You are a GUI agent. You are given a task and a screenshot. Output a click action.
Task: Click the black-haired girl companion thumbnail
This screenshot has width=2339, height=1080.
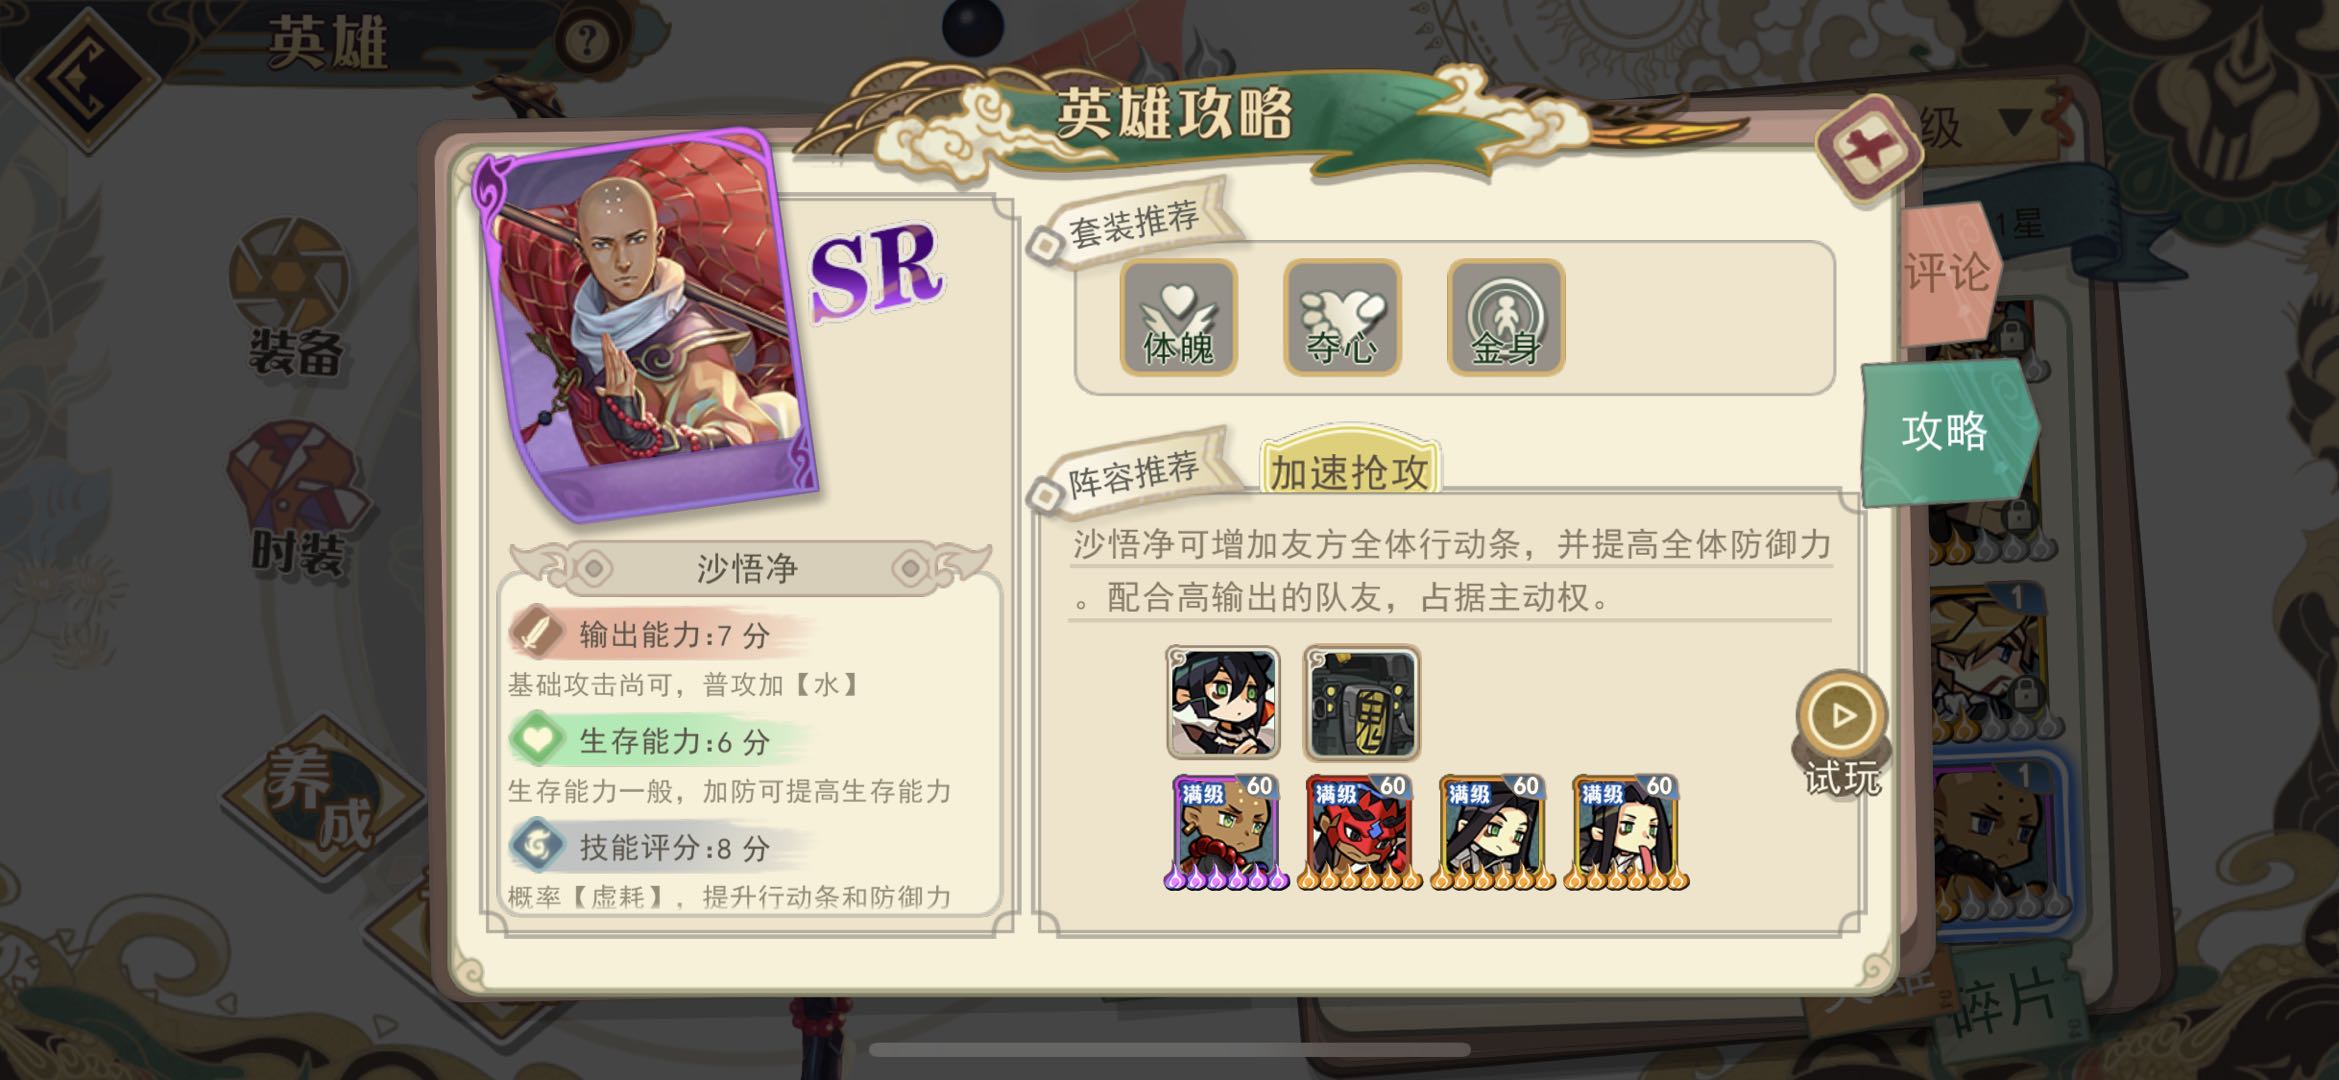coord(1223,703)
